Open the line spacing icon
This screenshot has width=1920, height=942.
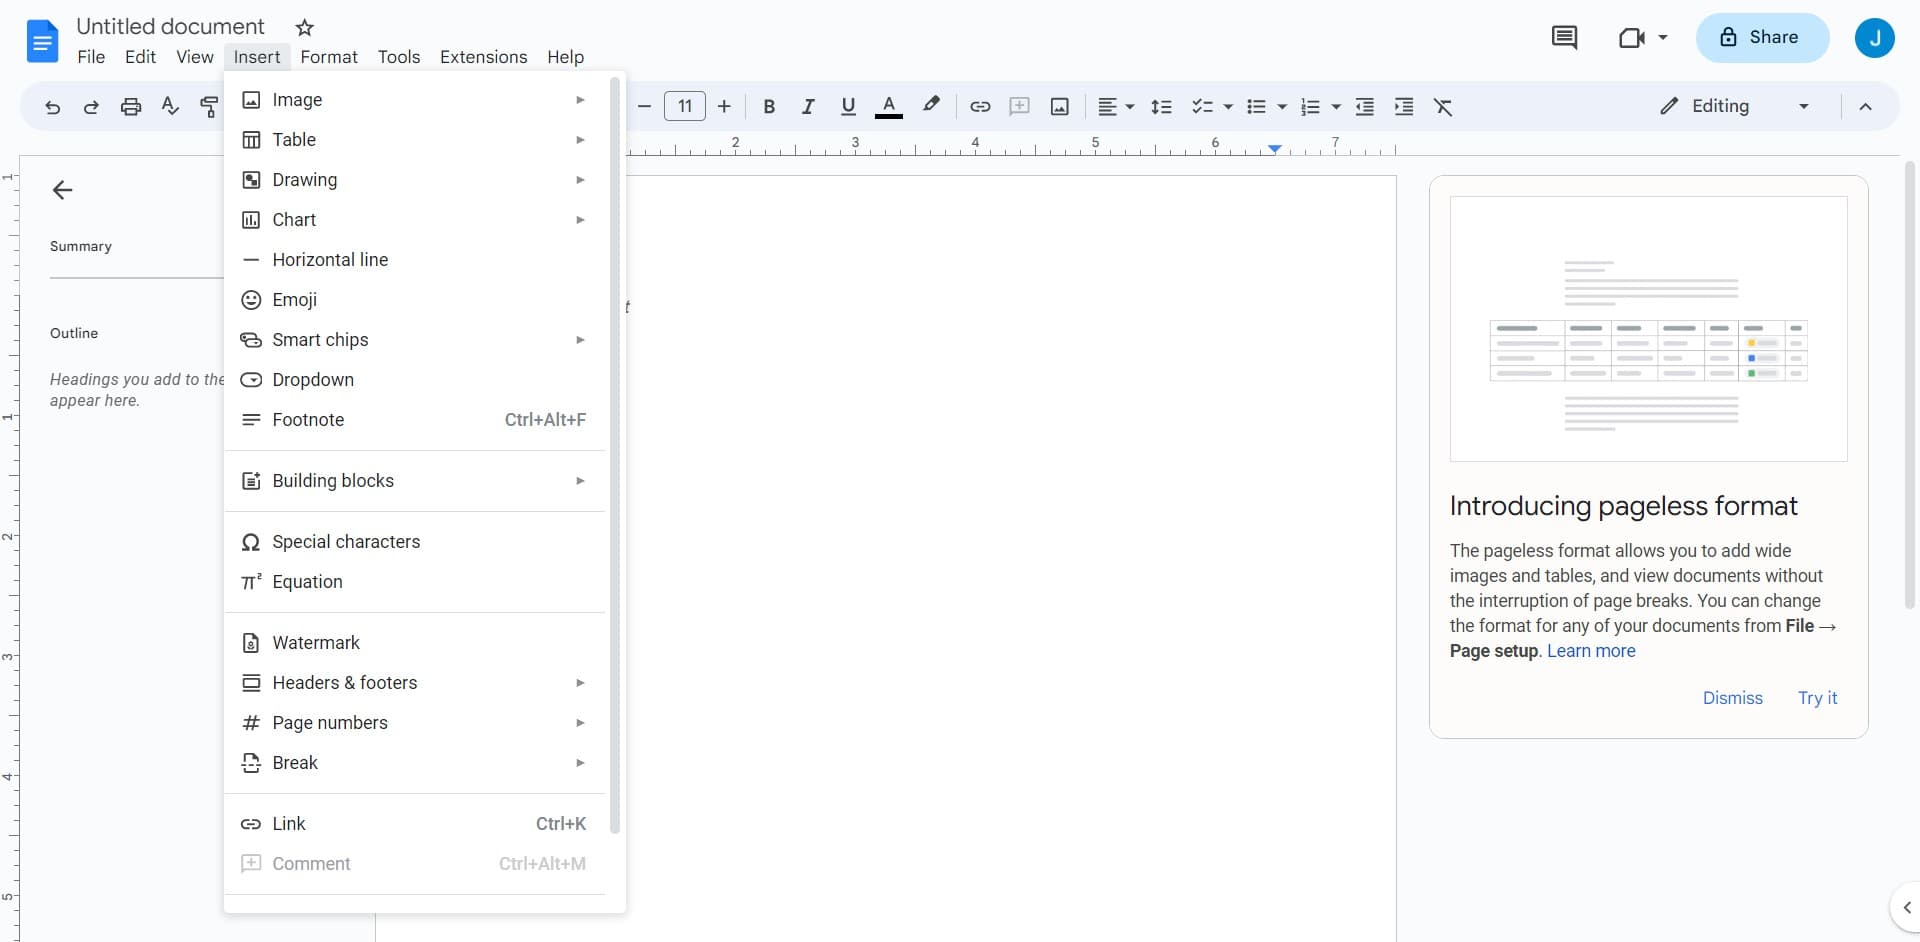[1161, 106]
